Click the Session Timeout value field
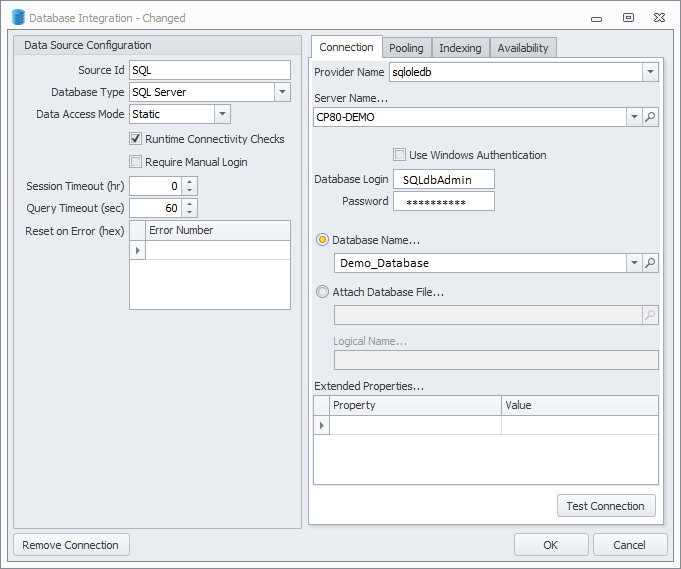The width and height of the screenshot is (681, 569). [x=156, y=186]
